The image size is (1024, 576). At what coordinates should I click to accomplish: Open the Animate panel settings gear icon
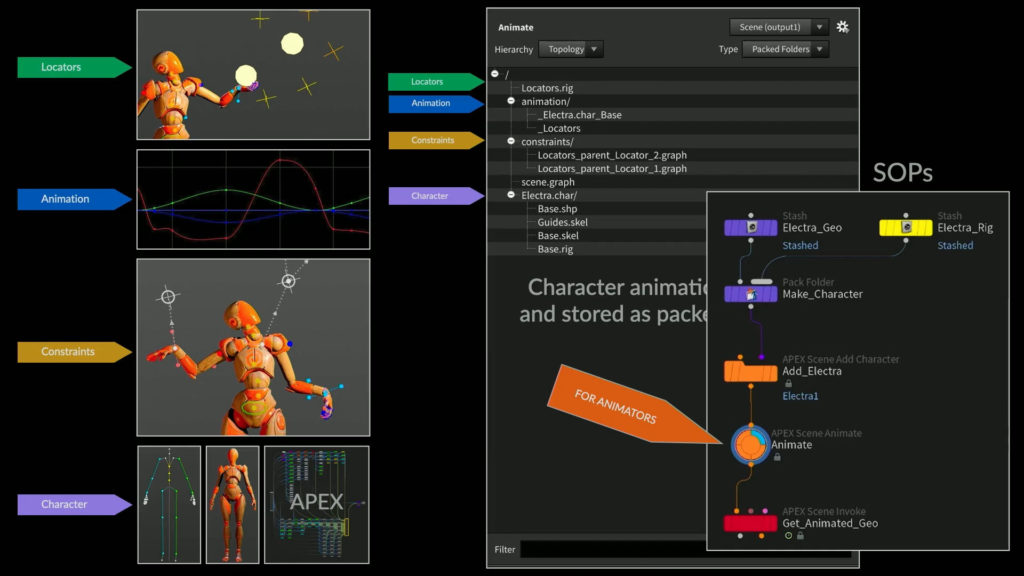[842, 27]
